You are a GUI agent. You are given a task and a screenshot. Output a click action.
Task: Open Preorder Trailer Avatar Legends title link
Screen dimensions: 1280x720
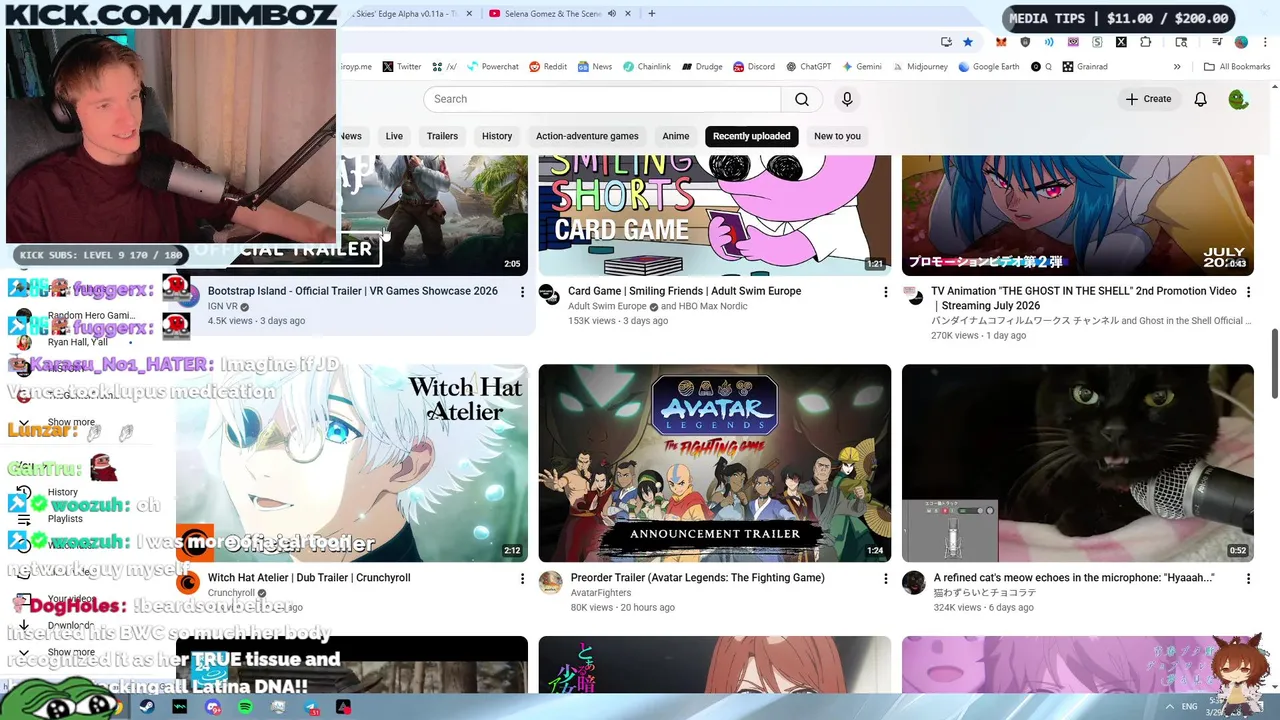(698, 577)
